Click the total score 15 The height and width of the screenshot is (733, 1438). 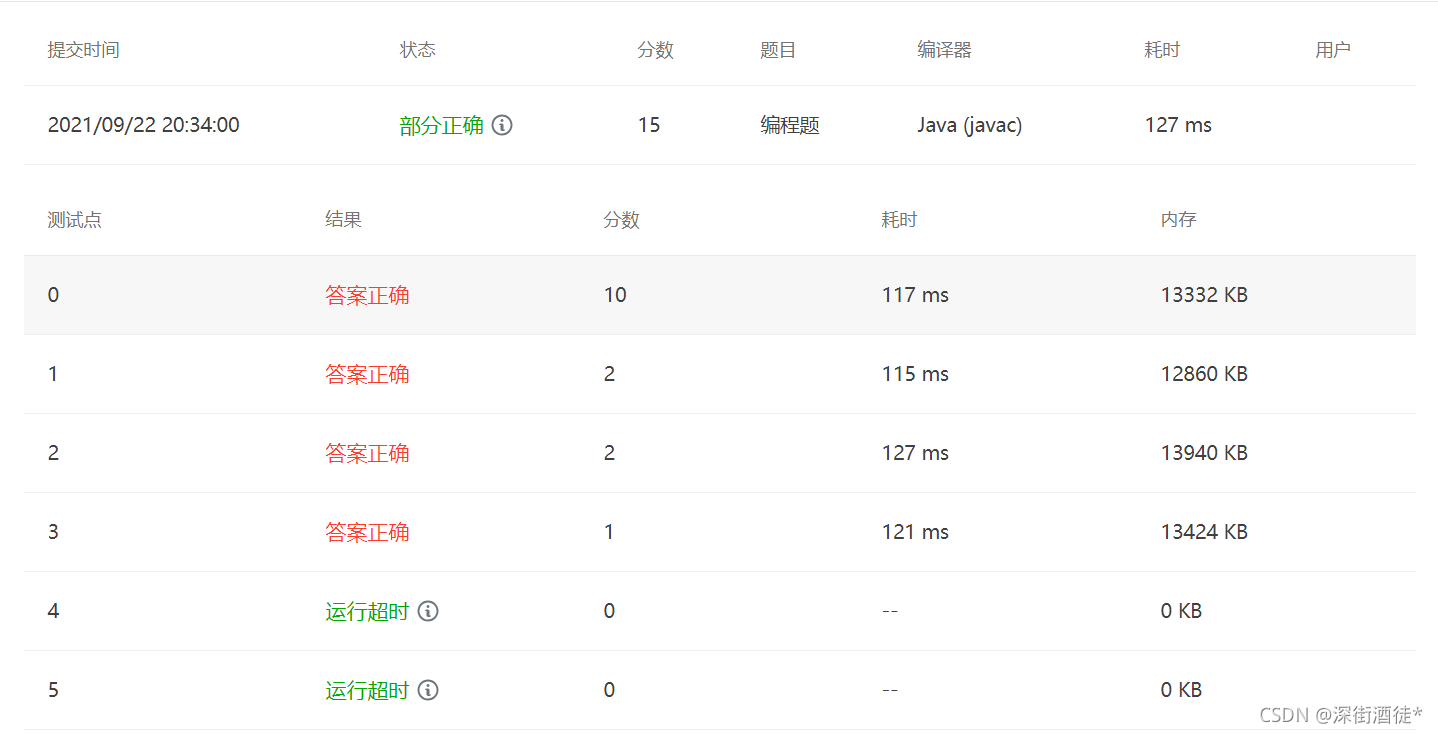[649, 125]
